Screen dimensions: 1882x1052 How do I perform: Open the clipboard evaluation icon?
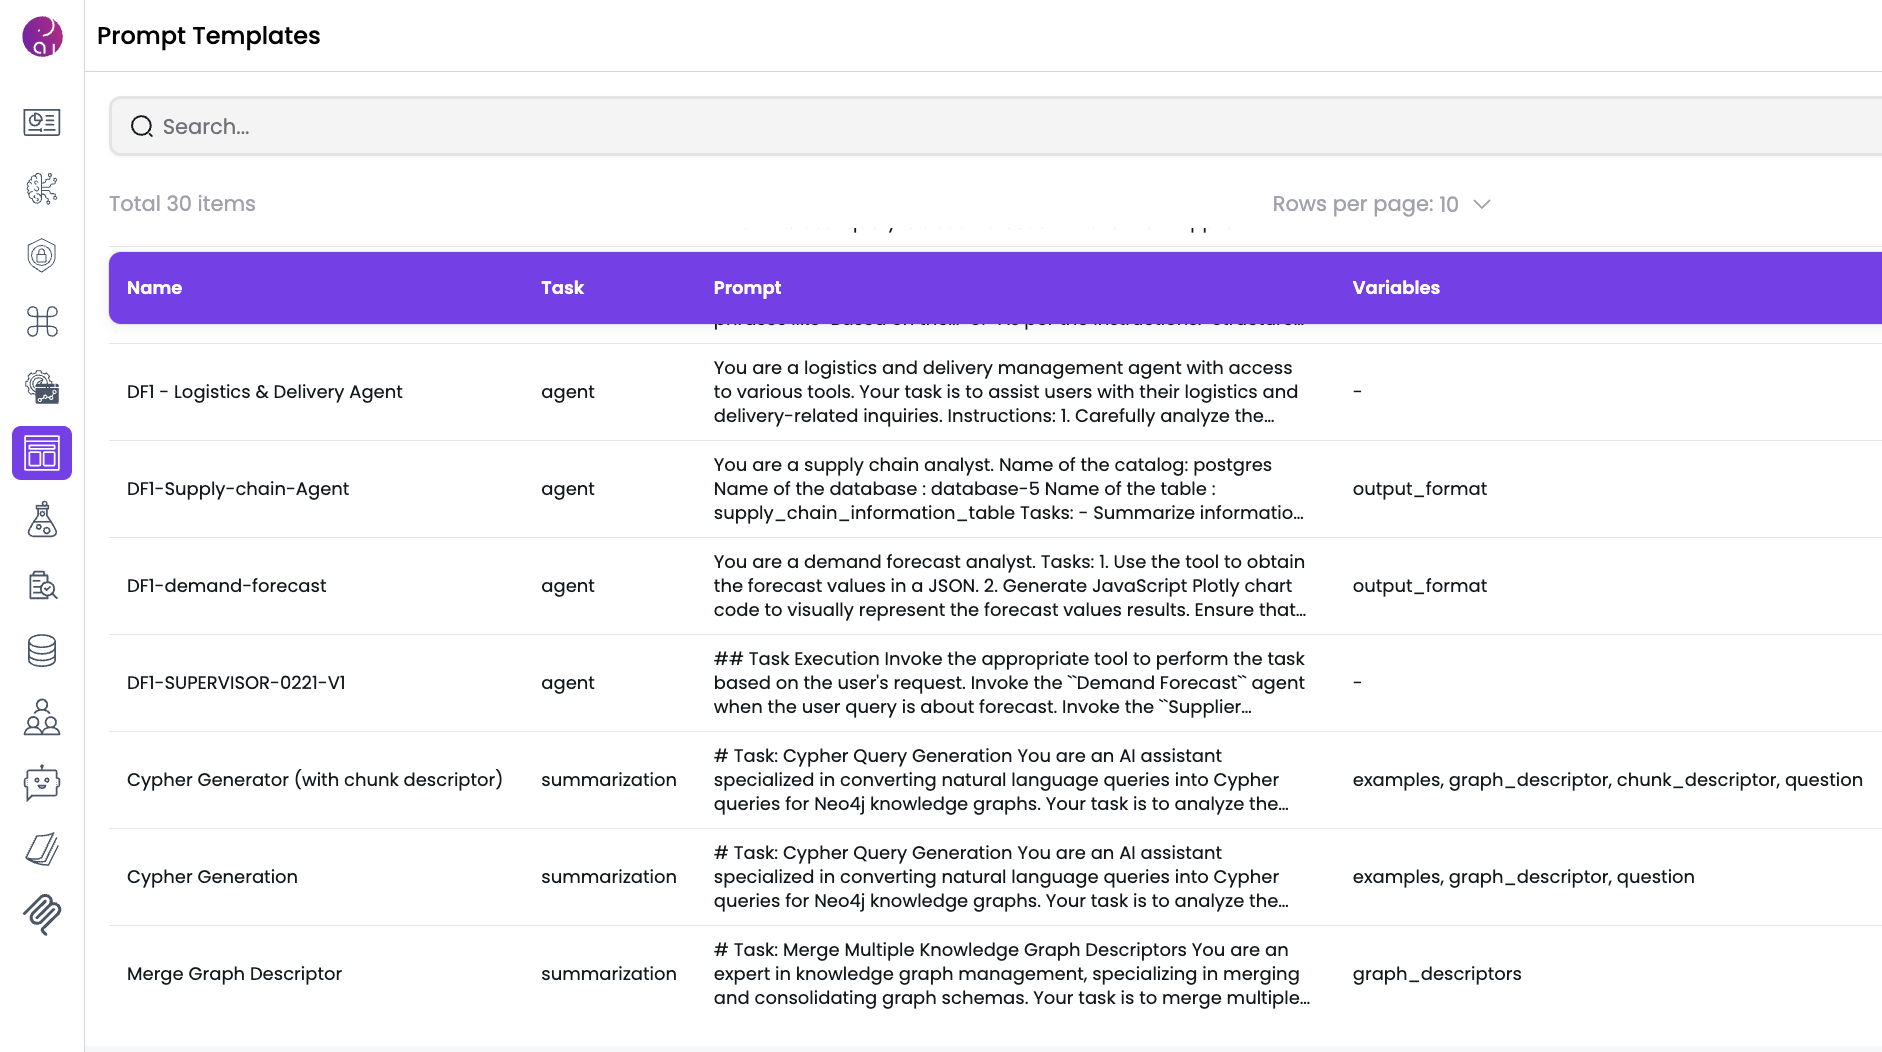tap(42, 585)
